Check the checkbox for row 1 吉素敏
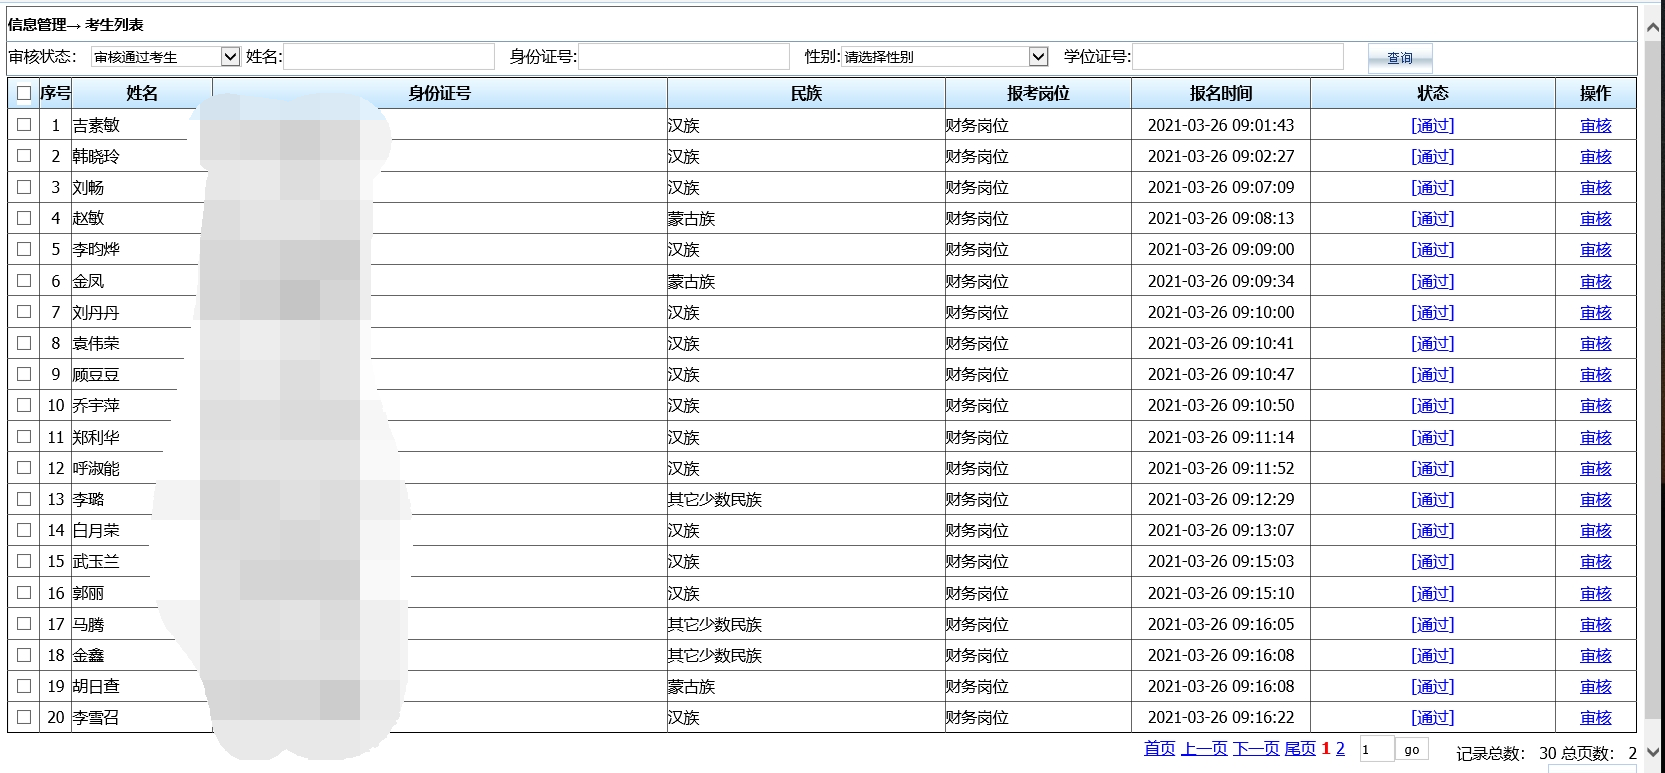Viewport: 1665px width, 773px height. coord(24,125)
